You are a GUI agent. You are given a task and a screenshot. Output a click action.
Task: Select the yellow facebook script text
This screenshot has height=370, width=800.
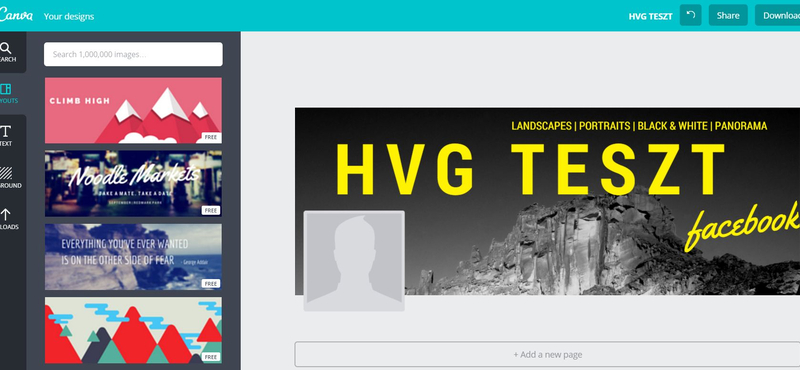(x=743, y=226)
